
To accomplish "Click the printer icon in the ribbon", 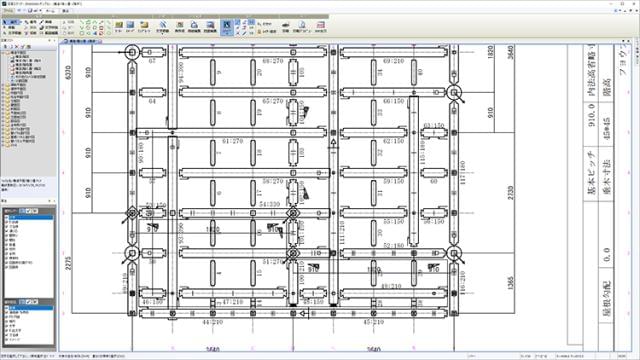I will 286,27.
